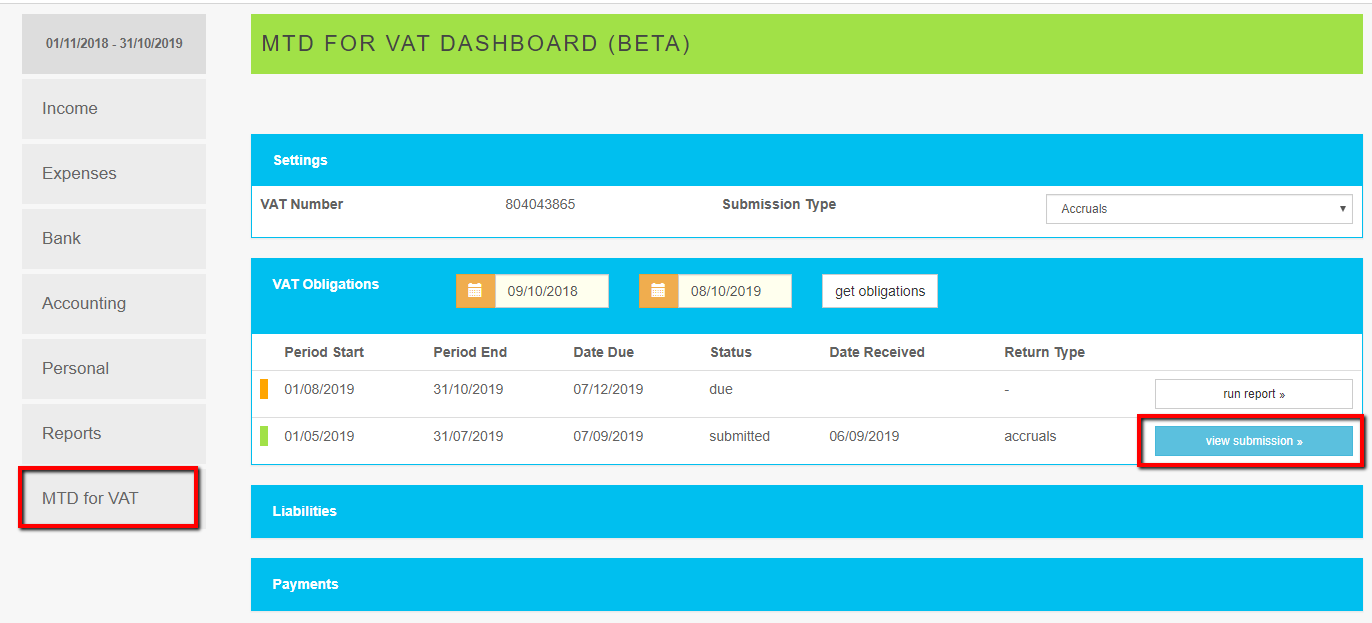Click the 'due' status cell
The height and width of the screenshot is (623, 1372).
click(x=721, y=389)
